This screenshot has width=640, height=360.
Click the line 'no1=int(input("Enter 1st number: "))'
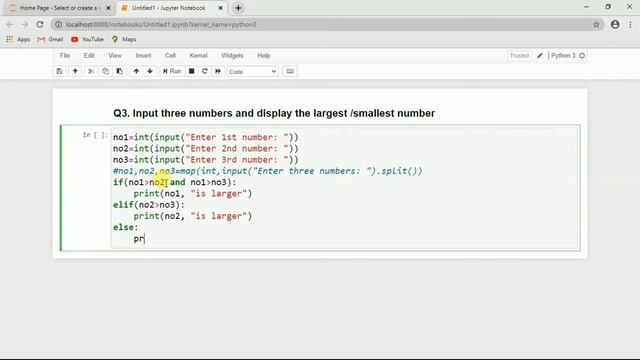click(x=206, y=137)
